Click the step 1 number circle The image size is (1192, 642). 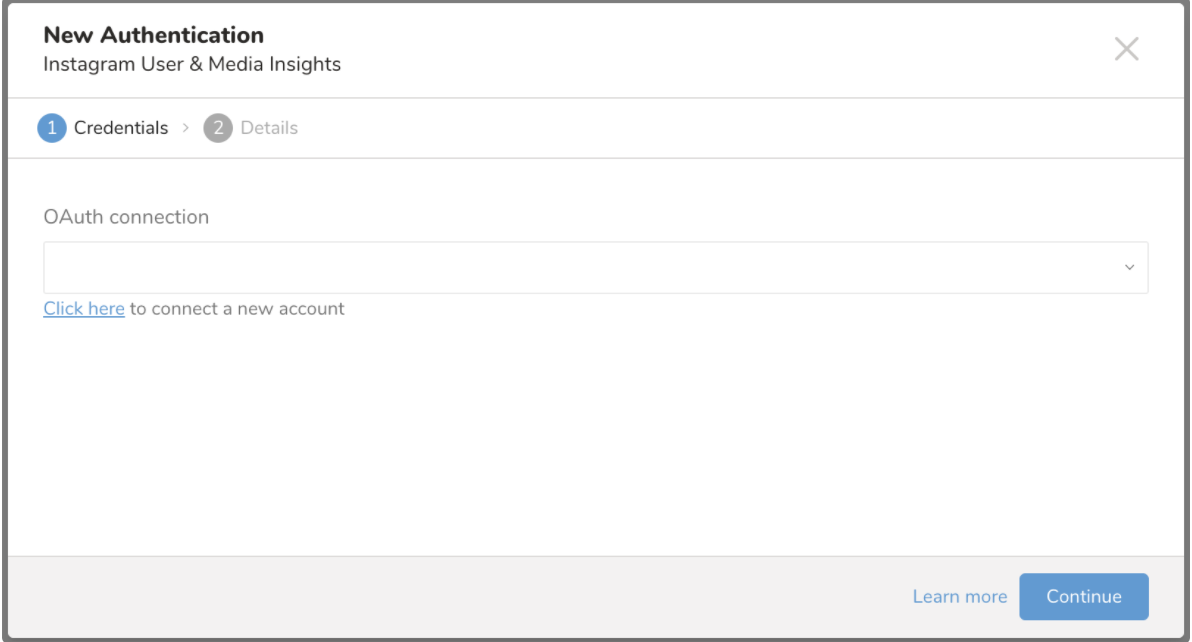(x=51, y=128)
